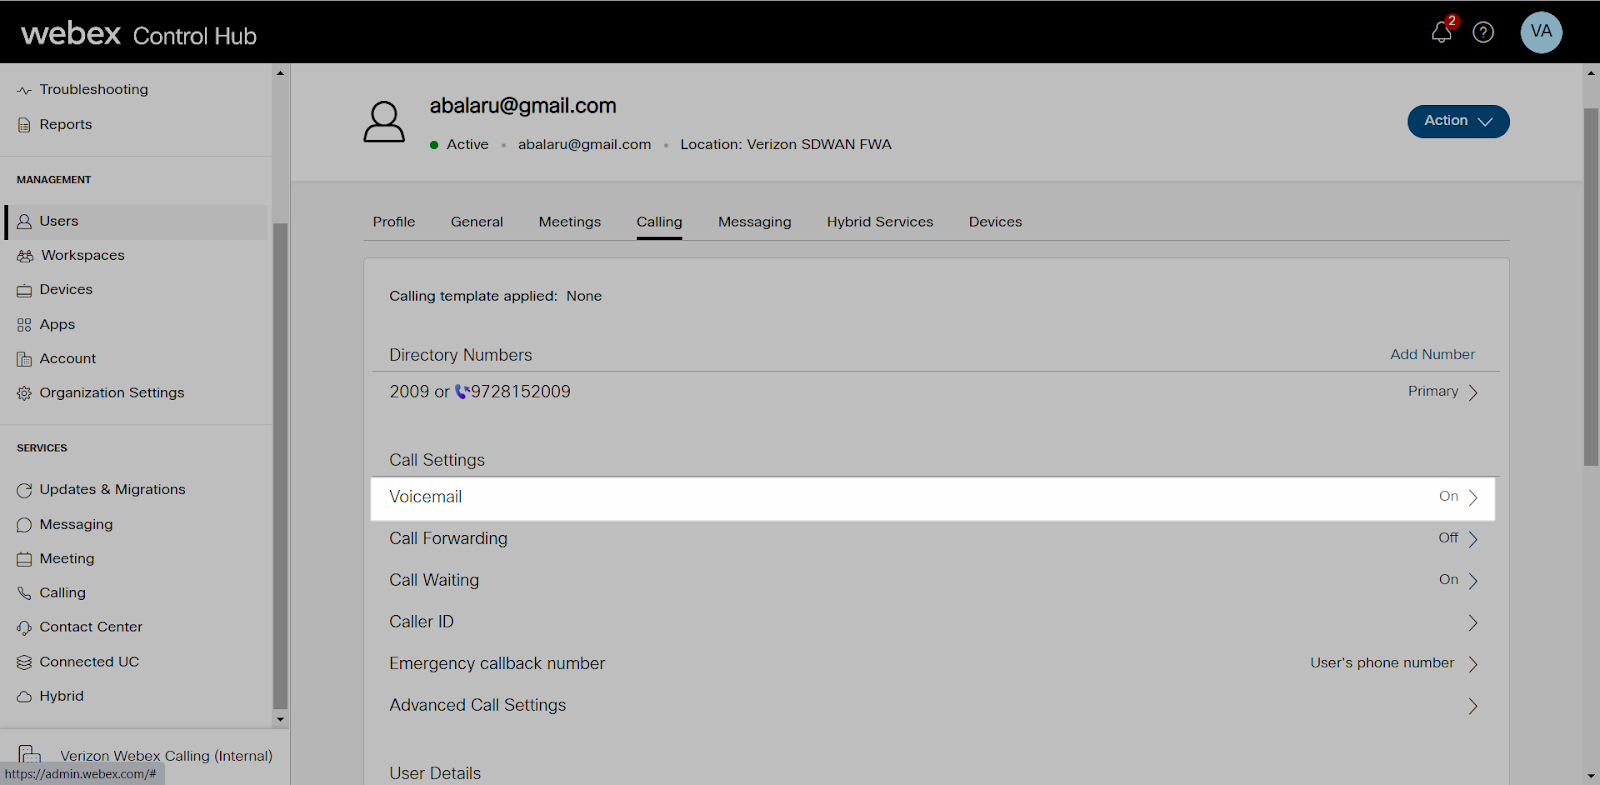Click the Updates & Migrations refresh icon
Viewport: 1600px width, 785px height.
24,490
